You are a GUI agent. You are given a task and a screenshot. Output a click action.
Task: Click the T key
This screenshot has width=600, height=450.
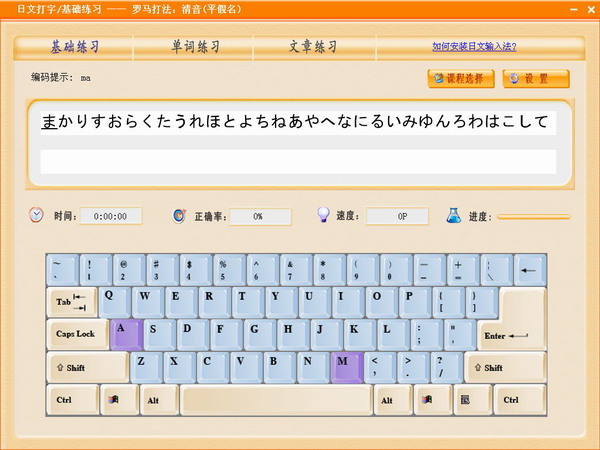[x=248, y=302]
